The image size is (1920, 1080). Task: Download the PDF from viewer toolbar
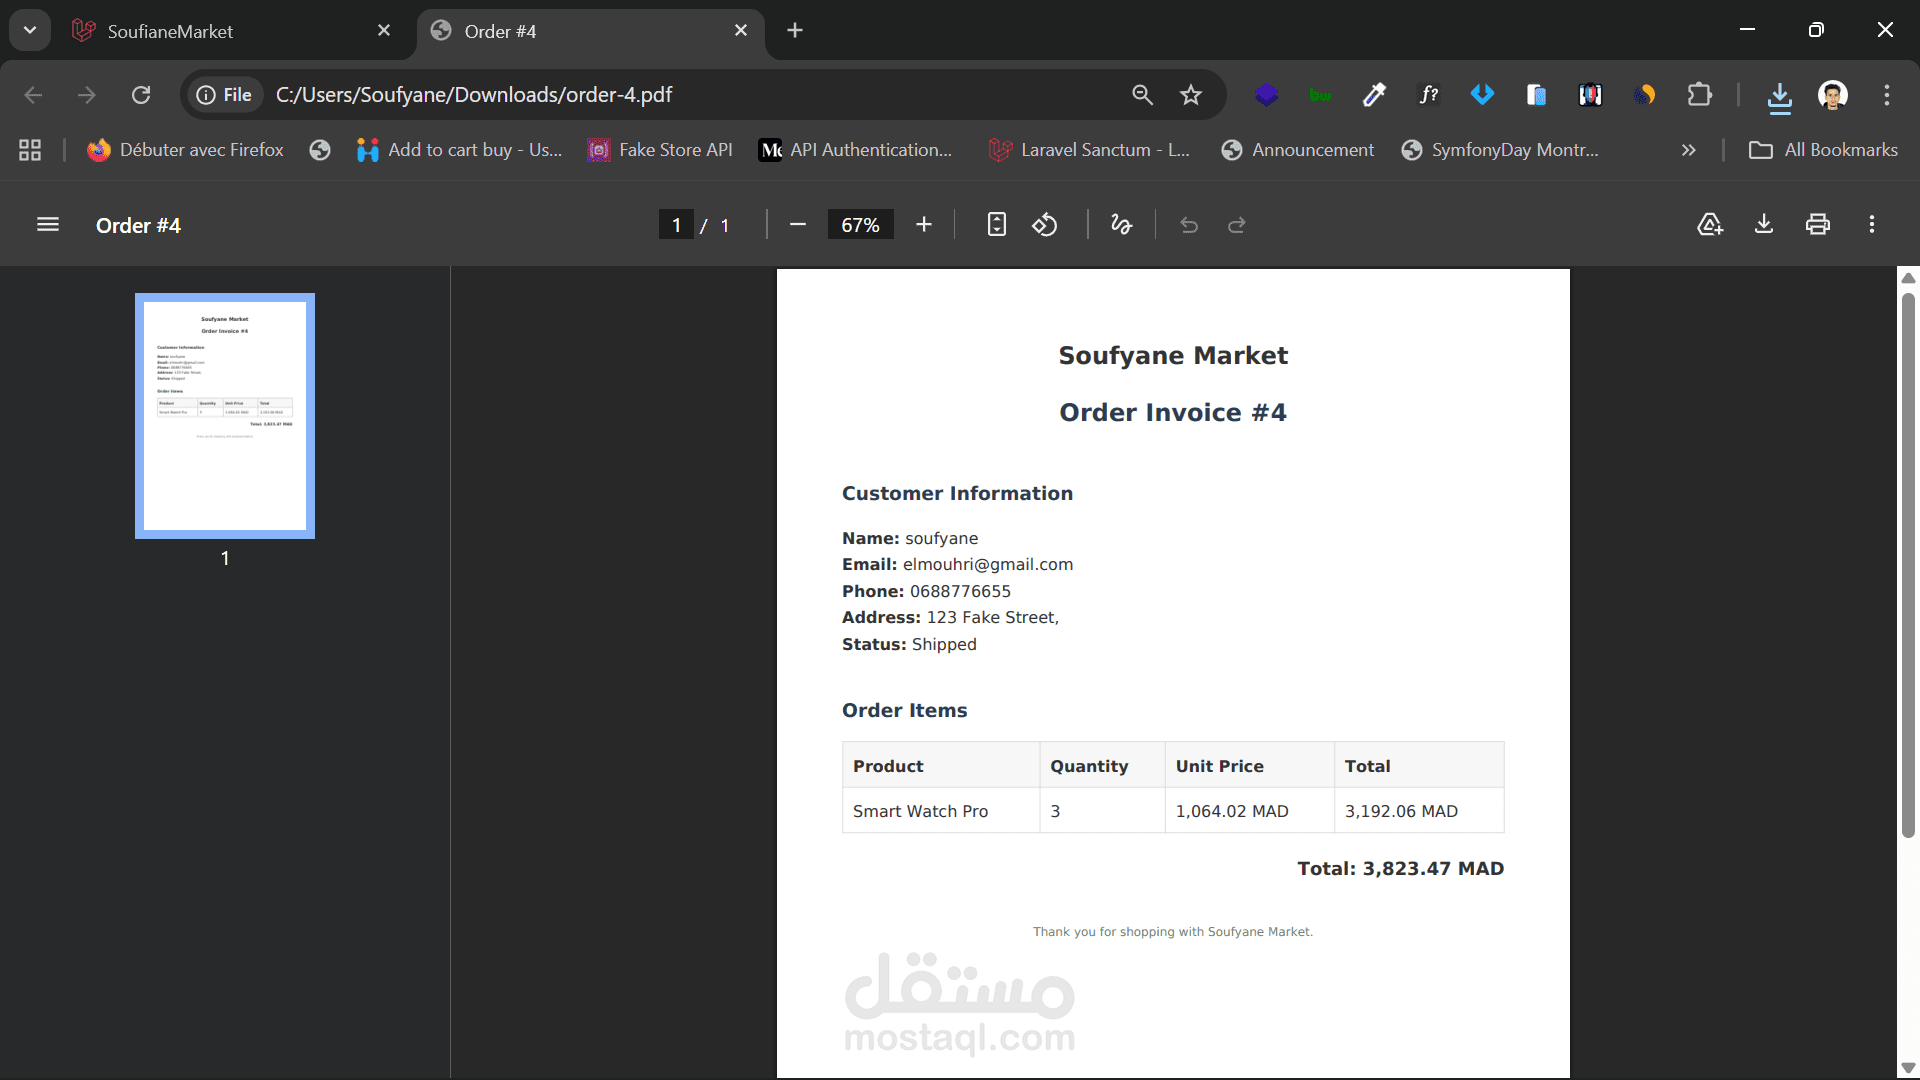[x=1764, y=225]
